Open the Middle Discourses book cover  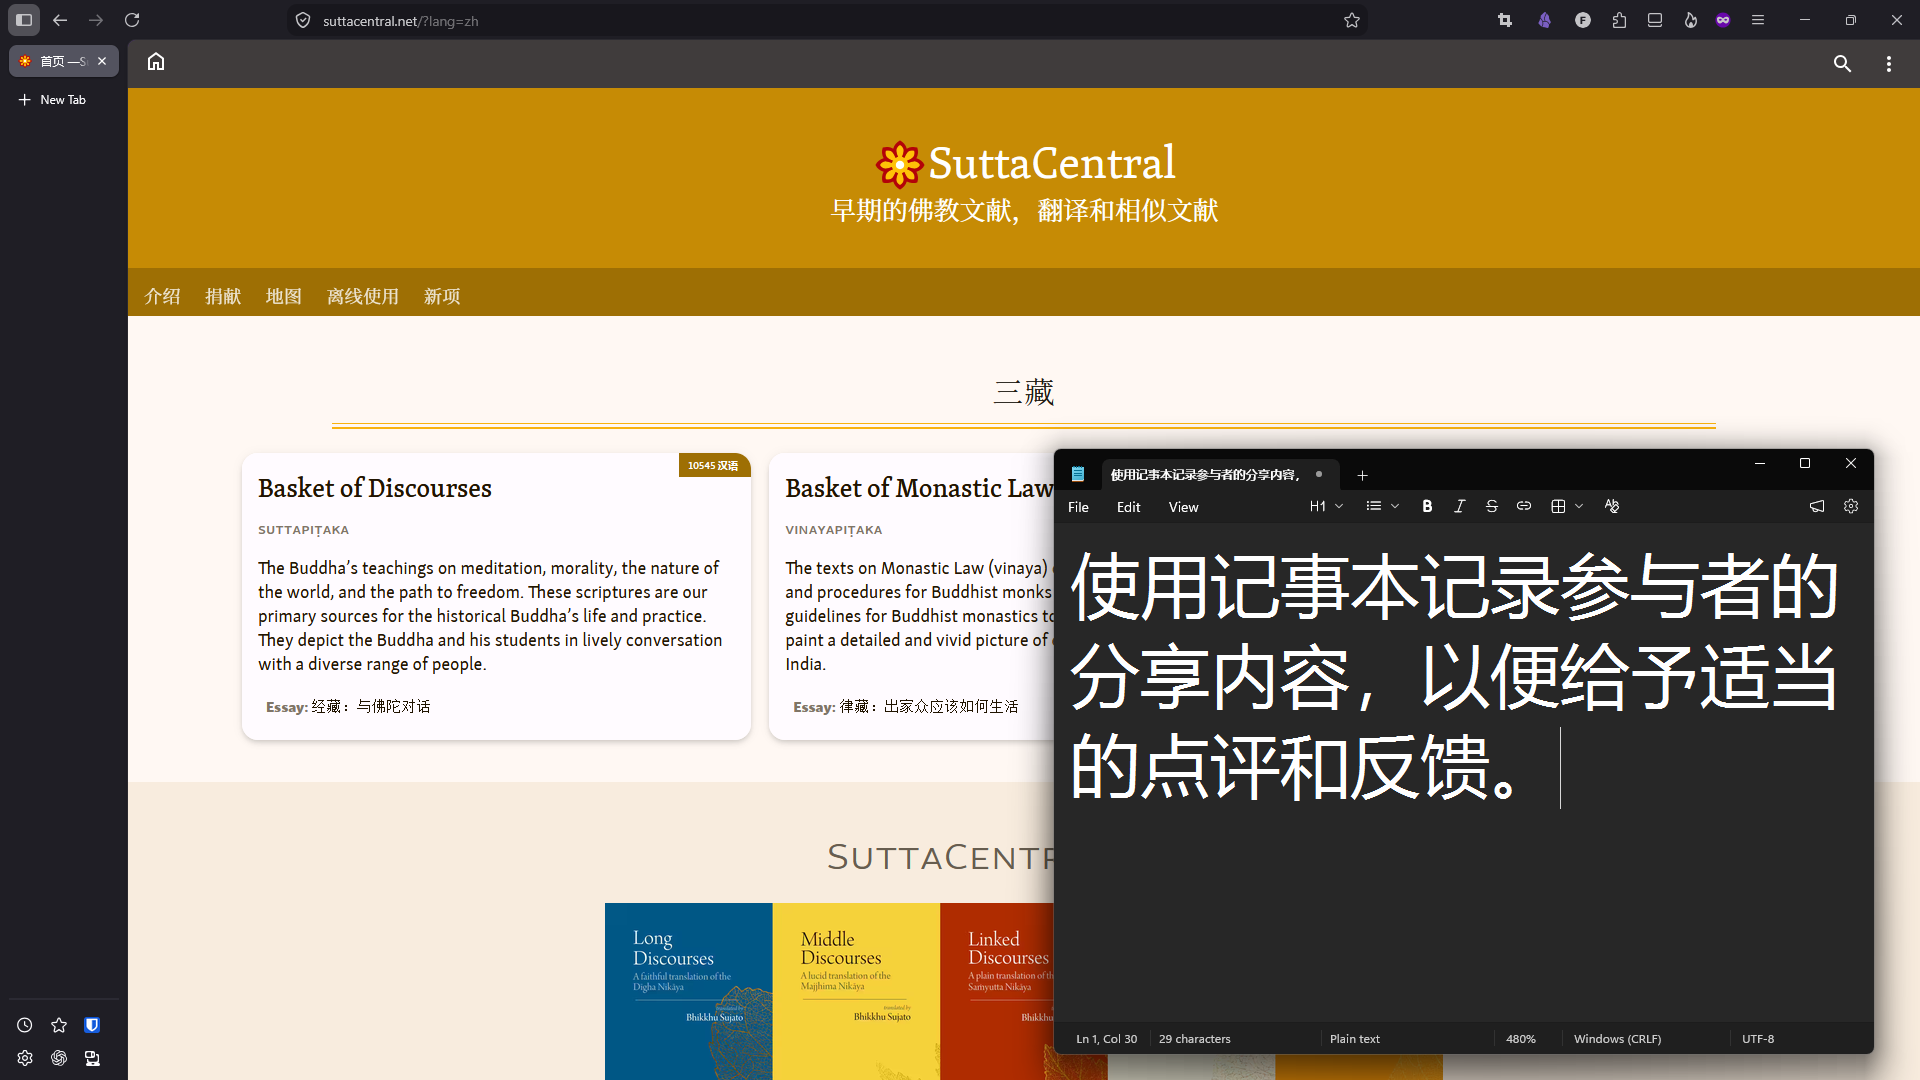[x=856, y=991]
